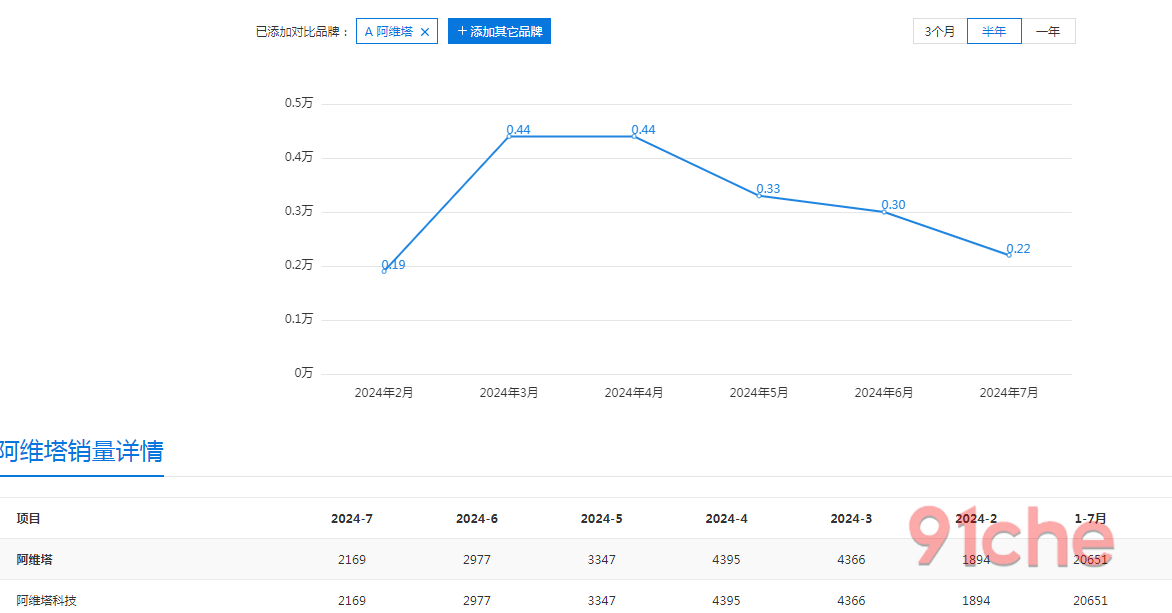Click the 阿维塔科技 row label
Image resolution: width=1172 pixels, height=613 pixels.
click(x=46, y=601)
